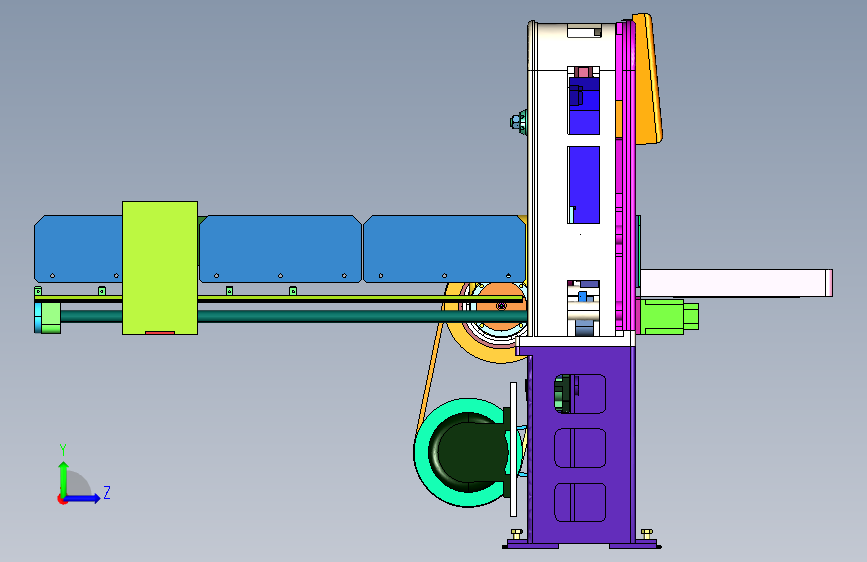Click the magenta vertical plate beside the column
Image resolution: width=867 pixels, height=562 pixels.
point(629,177)
